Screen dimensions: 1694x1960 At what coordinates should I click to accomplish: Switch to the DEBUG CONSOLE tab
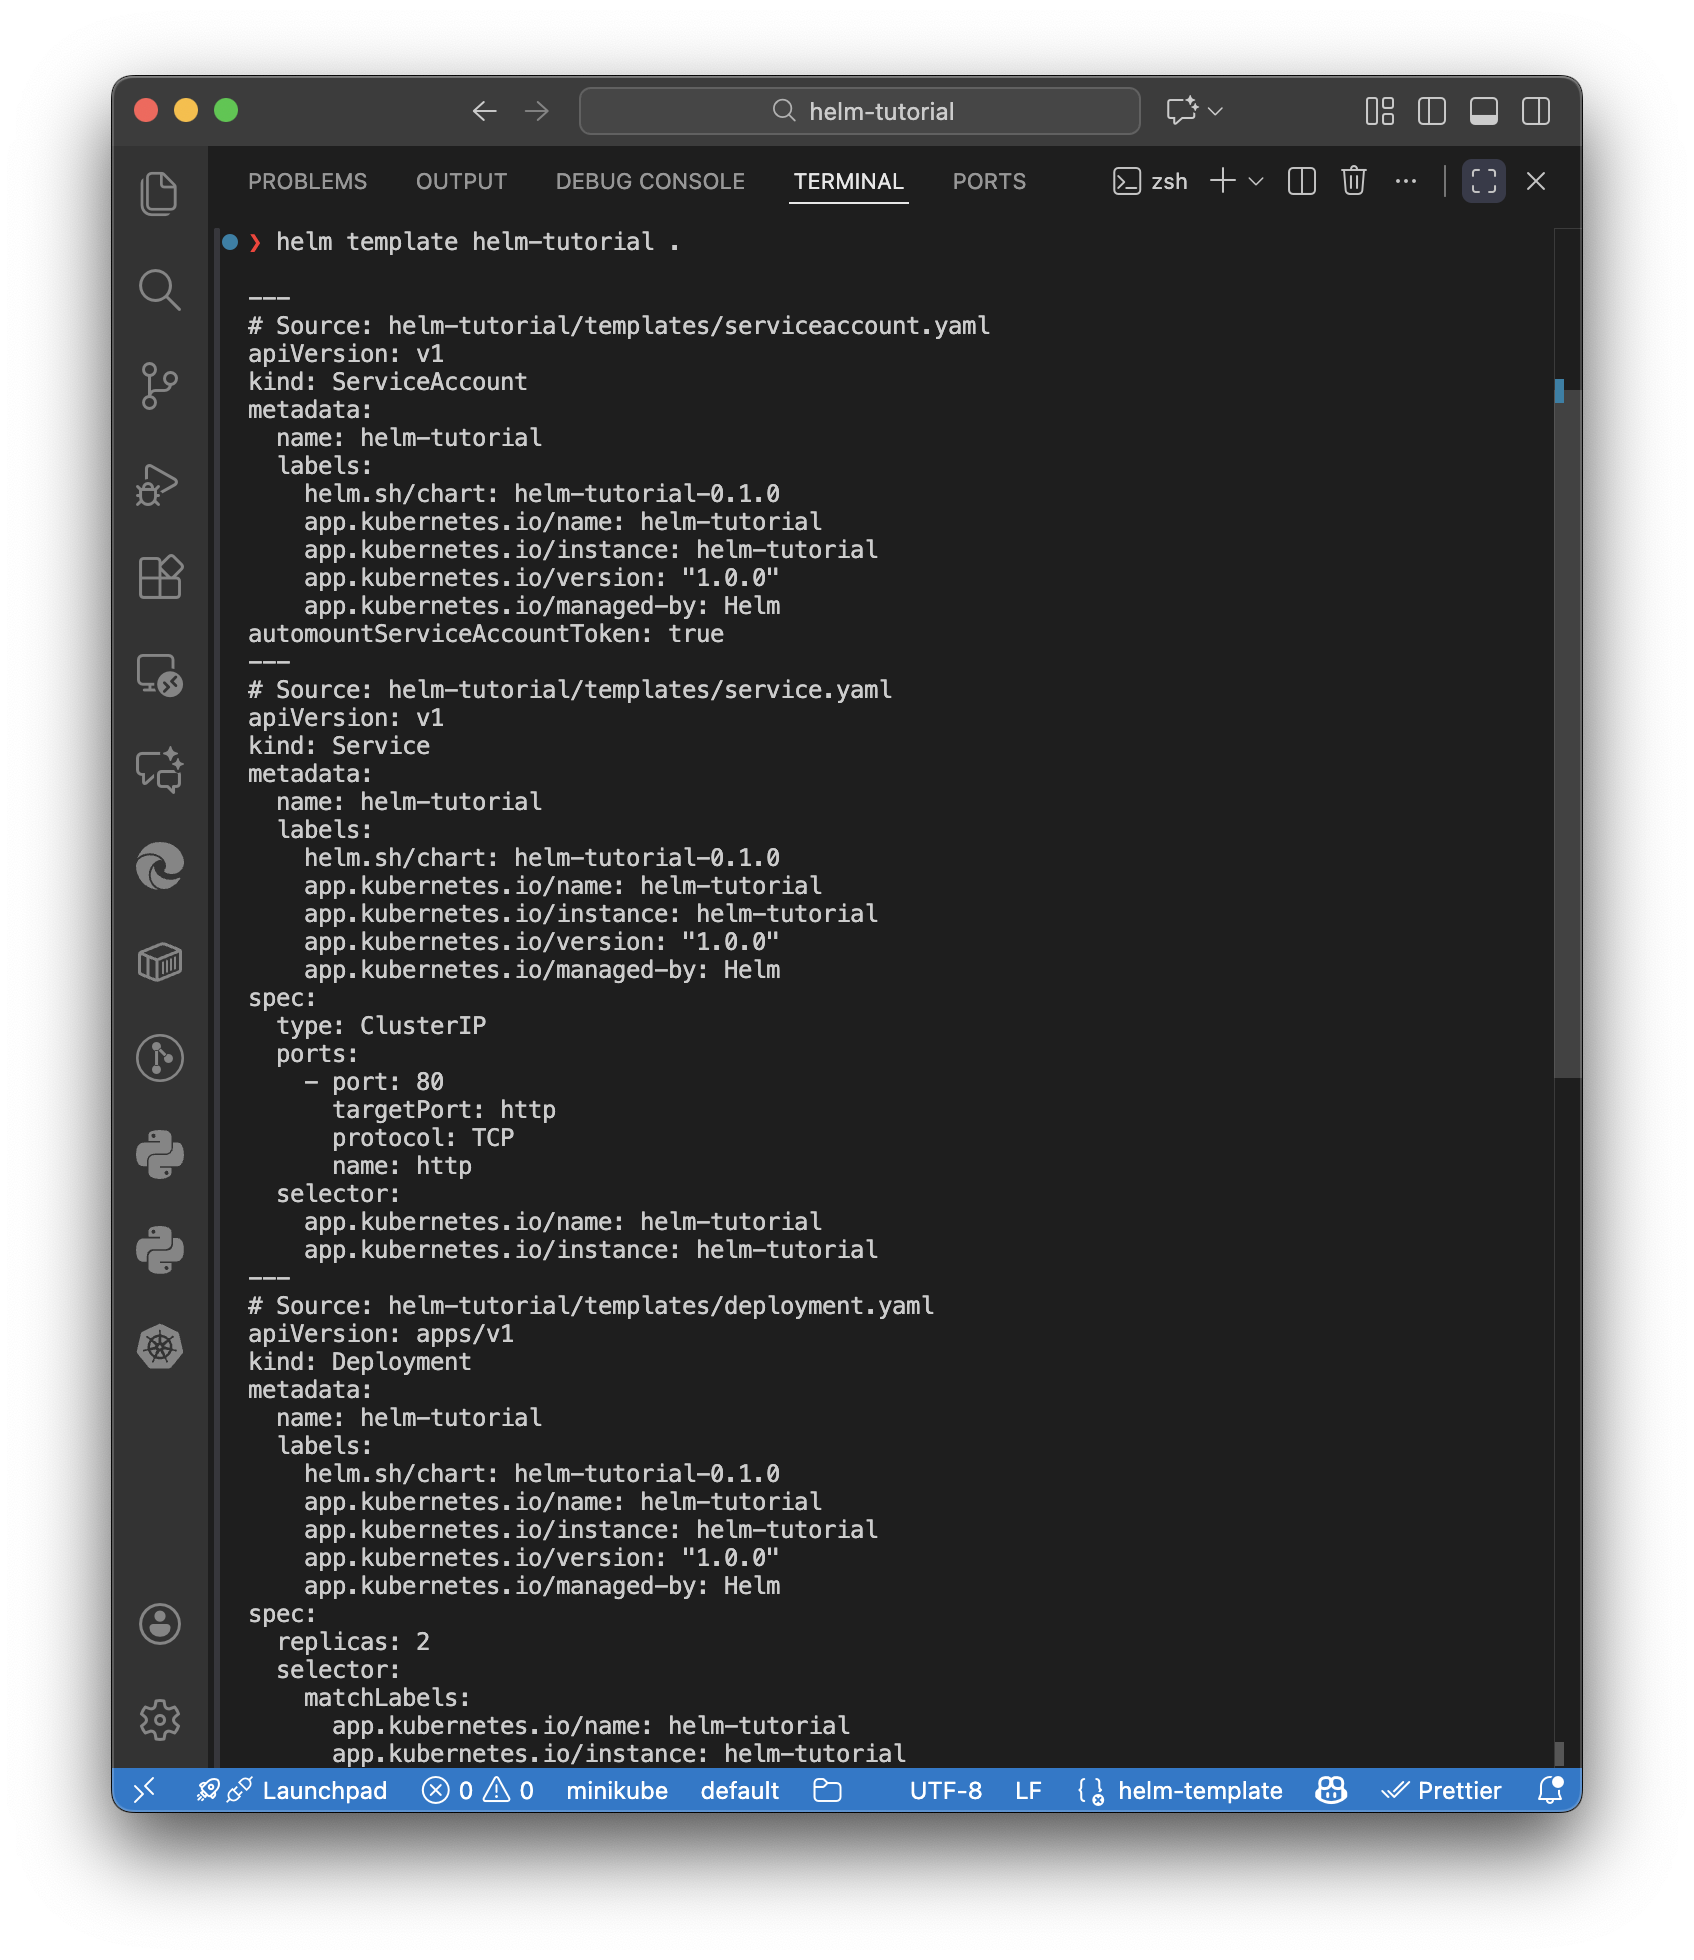[x=650, y=181]
